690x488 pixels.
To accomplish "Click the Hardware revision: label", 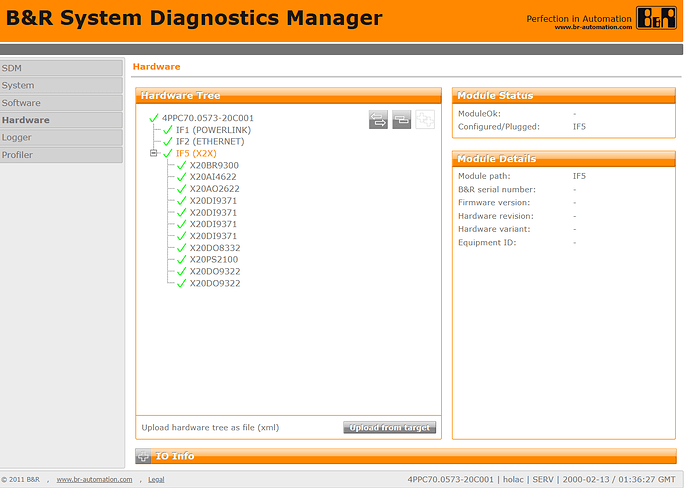I will click(495, 216).
